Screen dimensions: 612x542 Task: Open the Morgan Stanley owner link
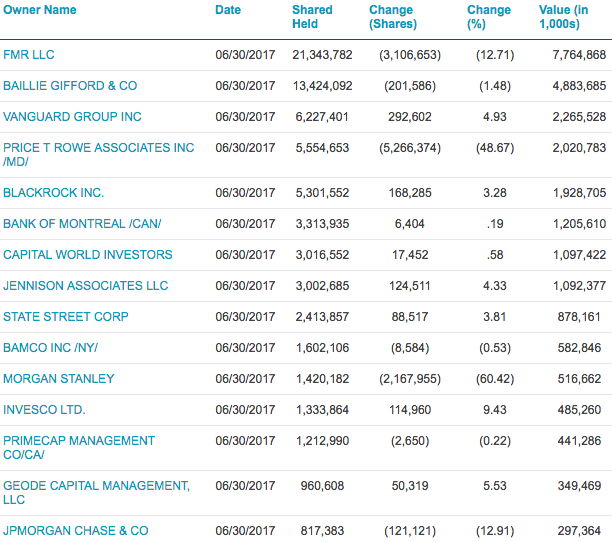(x=58, y=379)
